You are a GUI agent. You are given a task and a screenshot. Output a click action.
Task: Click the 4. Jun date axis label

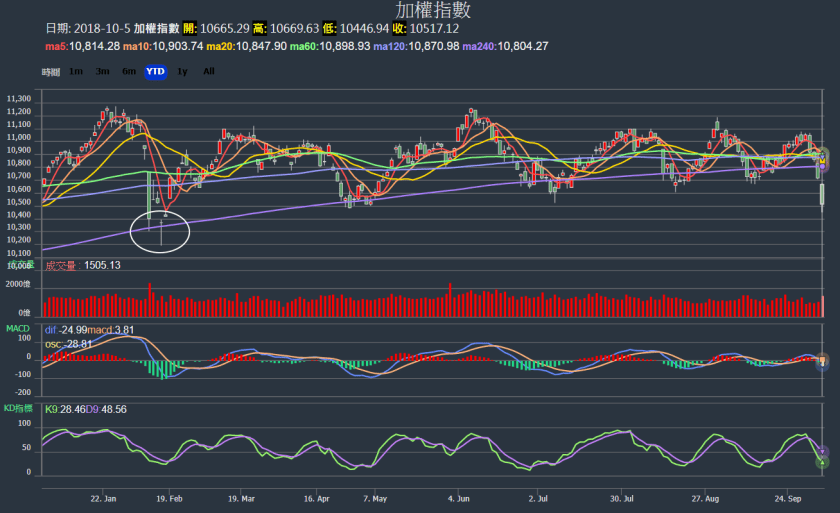coord(460,497)
